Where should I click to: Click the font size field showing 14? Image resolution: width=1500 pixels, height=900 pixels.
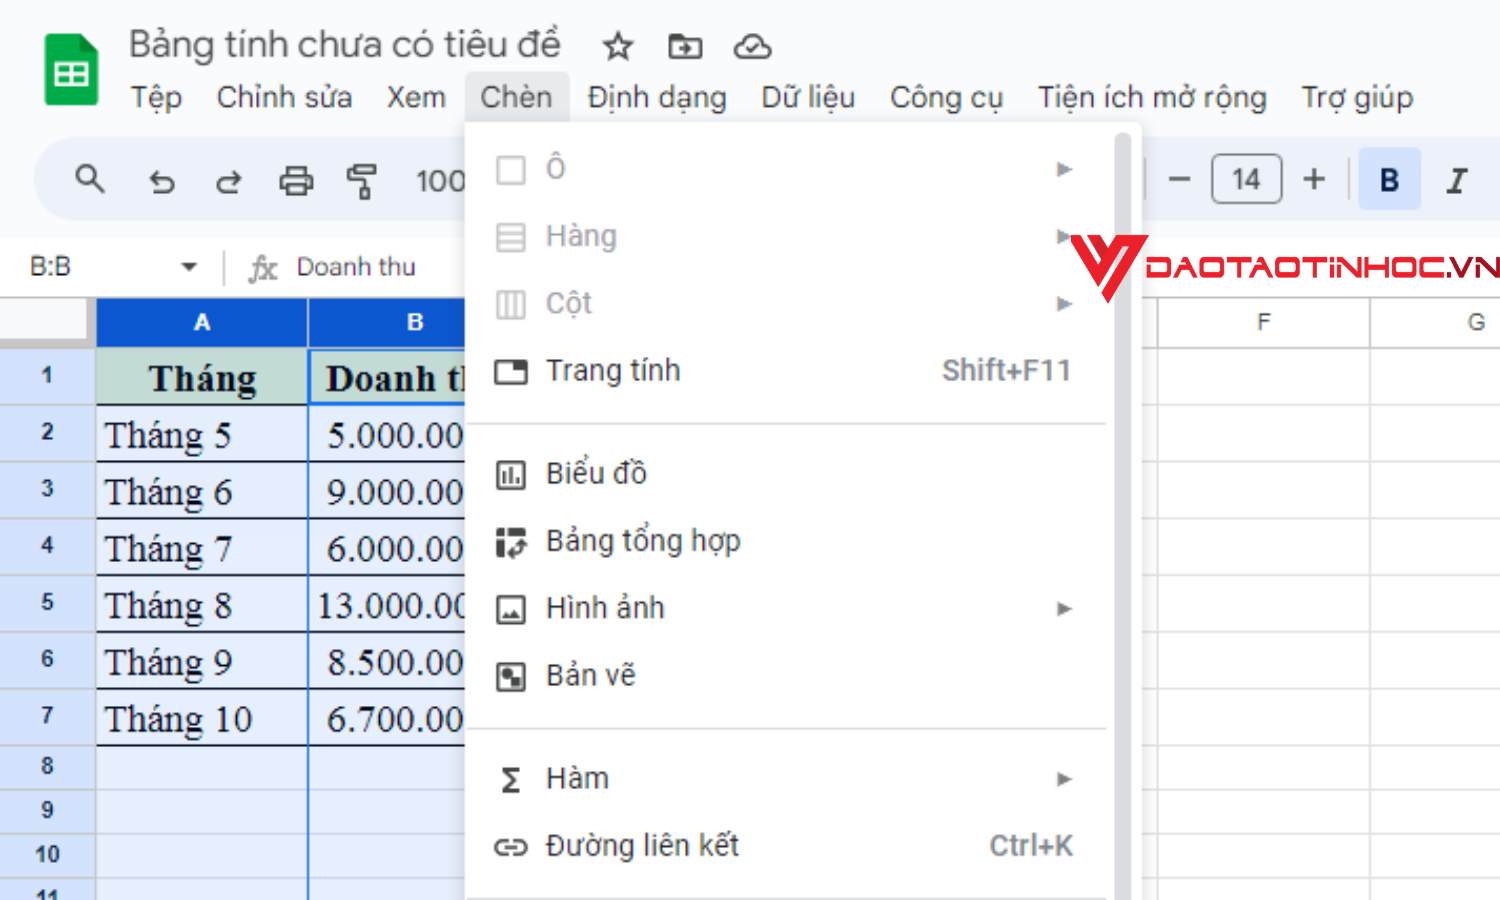tap(1246, 178)
